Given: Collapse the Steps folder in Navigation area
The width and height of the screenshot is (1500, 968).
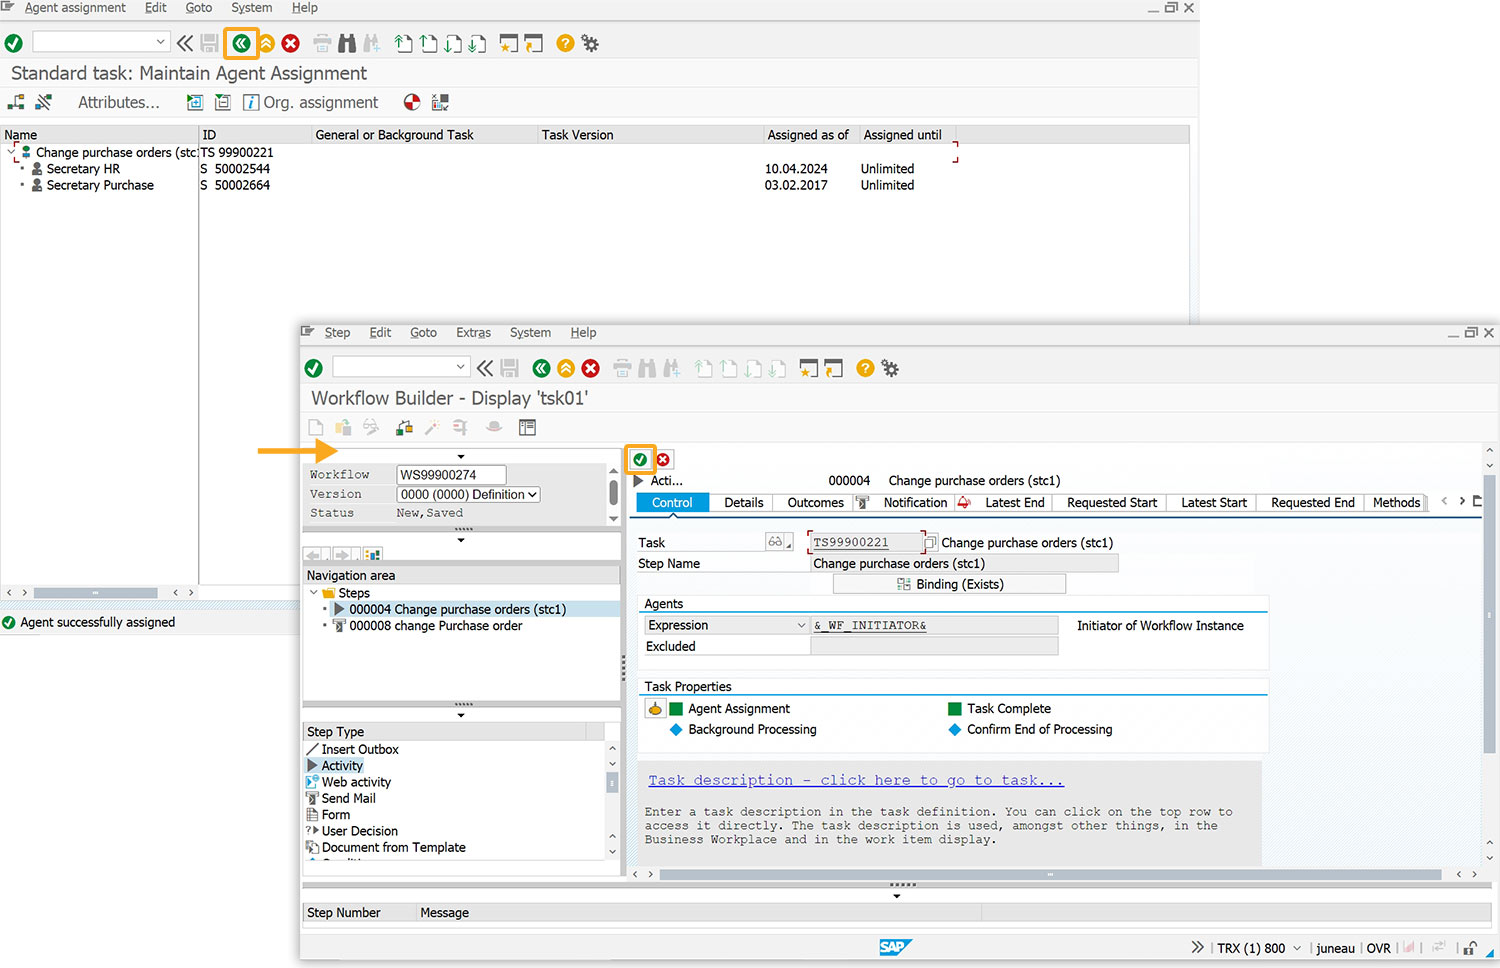Looking at the screenshot, I should pyautogui.click(x=314, y=593).
